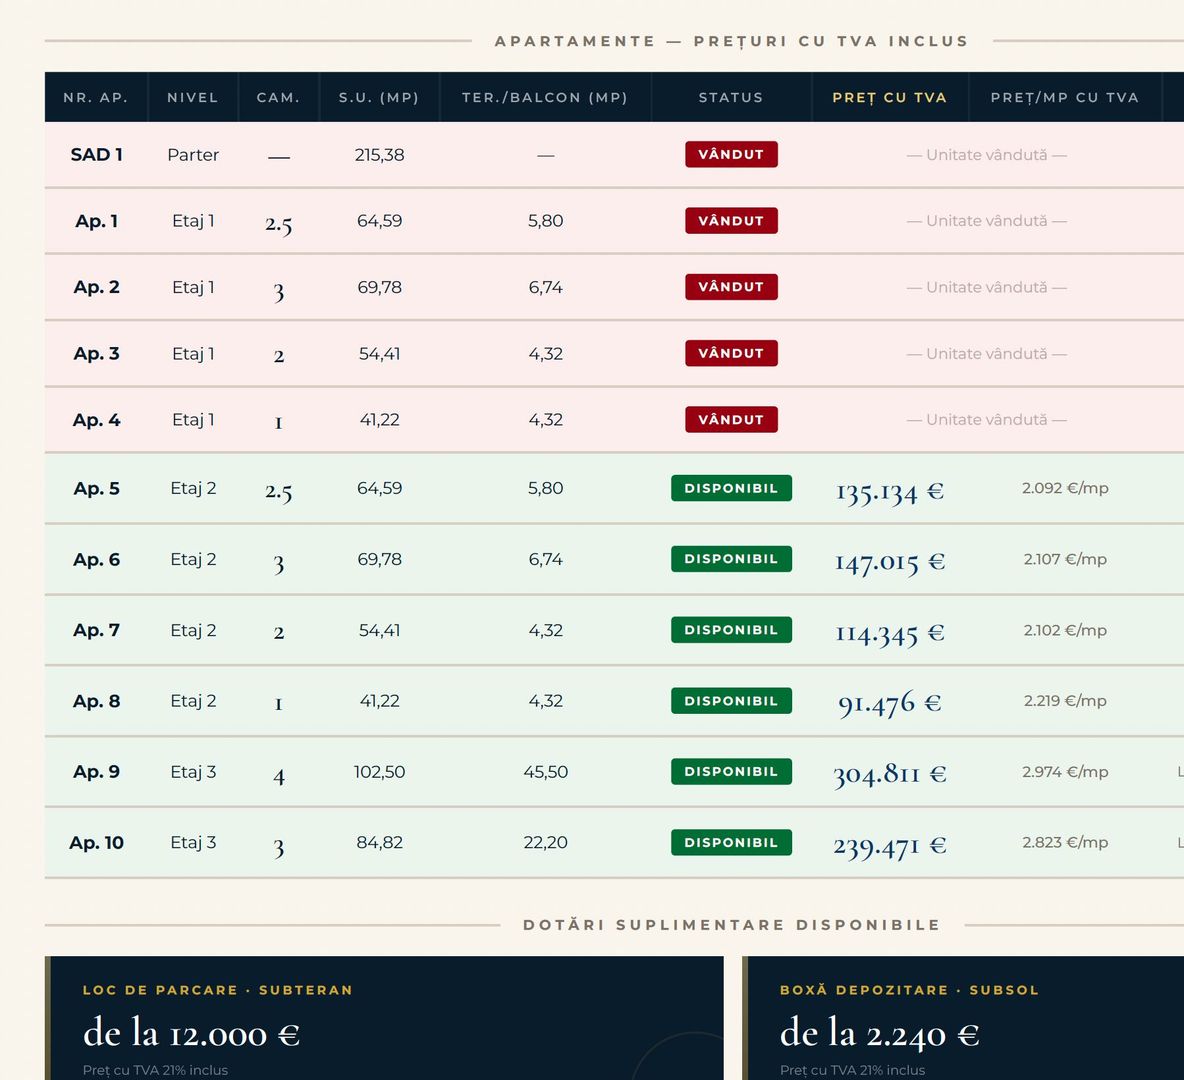
Task: Click the TER./BALCON (MP) column header
Action: coord(545,97)
